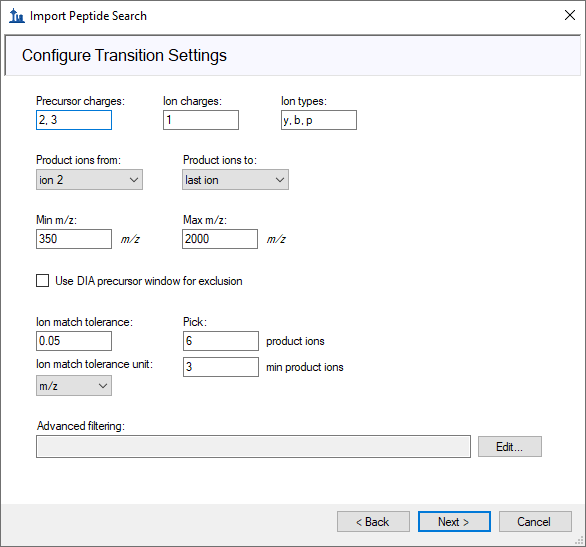
Task: Click the Ion match tolerance field
Action: coord(74,341)
